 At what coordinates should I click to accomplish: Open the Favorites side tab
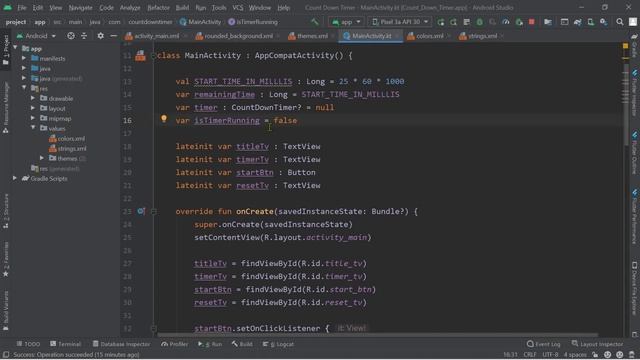click(x=6, y=259)
